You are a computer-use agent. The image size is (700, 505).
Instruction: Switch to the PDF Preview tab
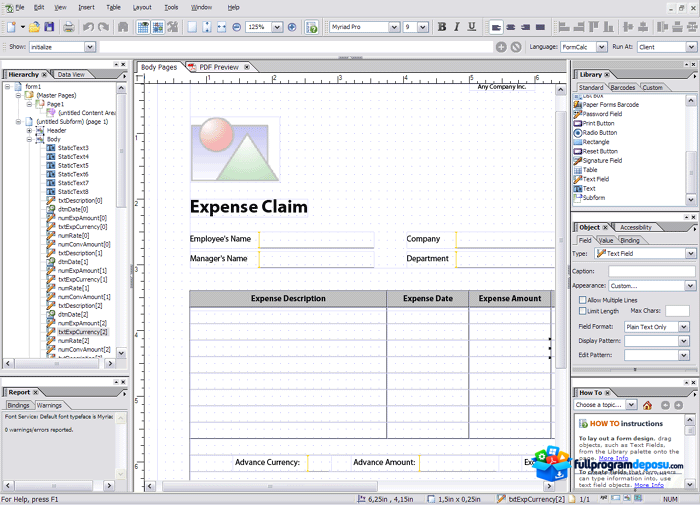219,67
